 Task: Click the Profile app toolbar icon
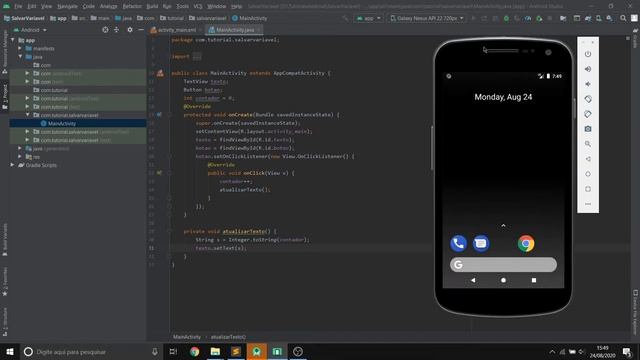(528, 18)
